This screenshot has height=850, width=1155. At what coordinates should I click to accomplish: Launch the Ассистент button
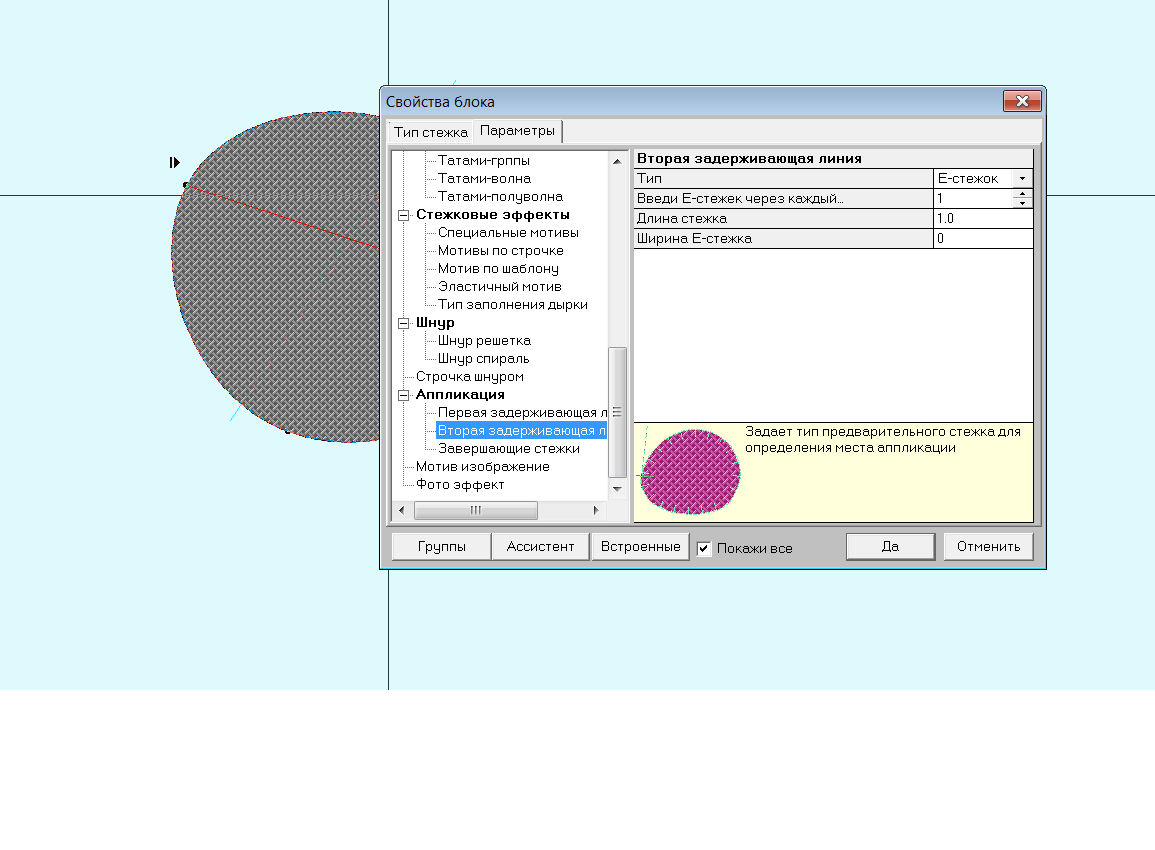tap(540, 546)
